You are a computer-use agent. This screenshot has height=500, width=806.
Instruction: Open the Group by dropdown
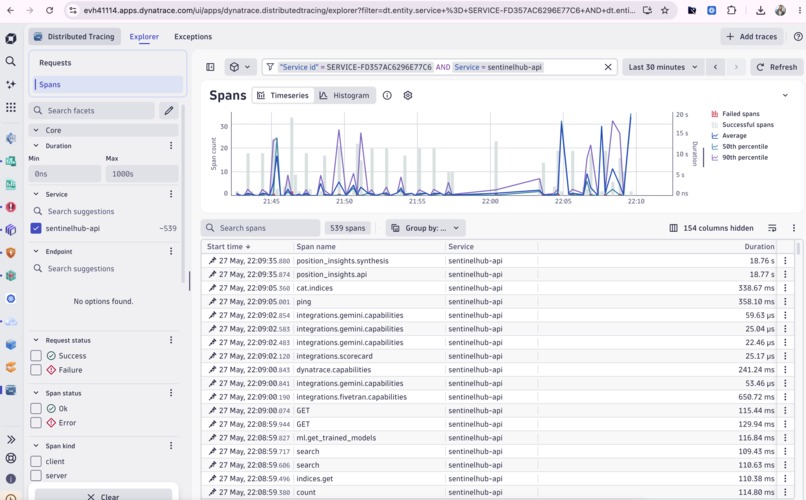pyautogui.click(x=425, y=228)
